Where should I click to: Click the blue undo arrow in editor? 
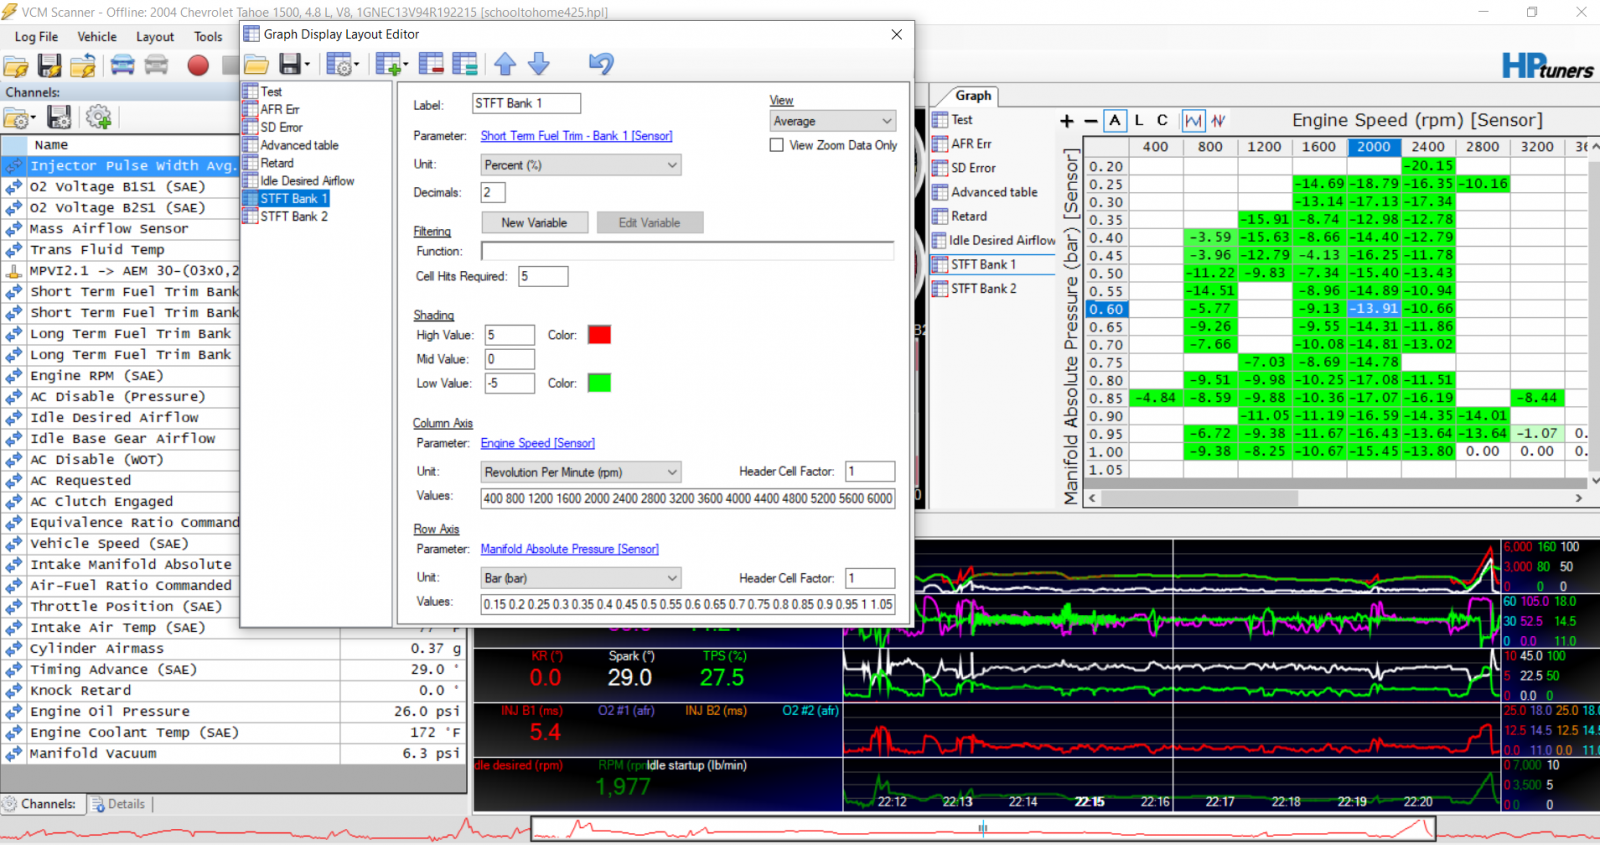click(601, 64)
